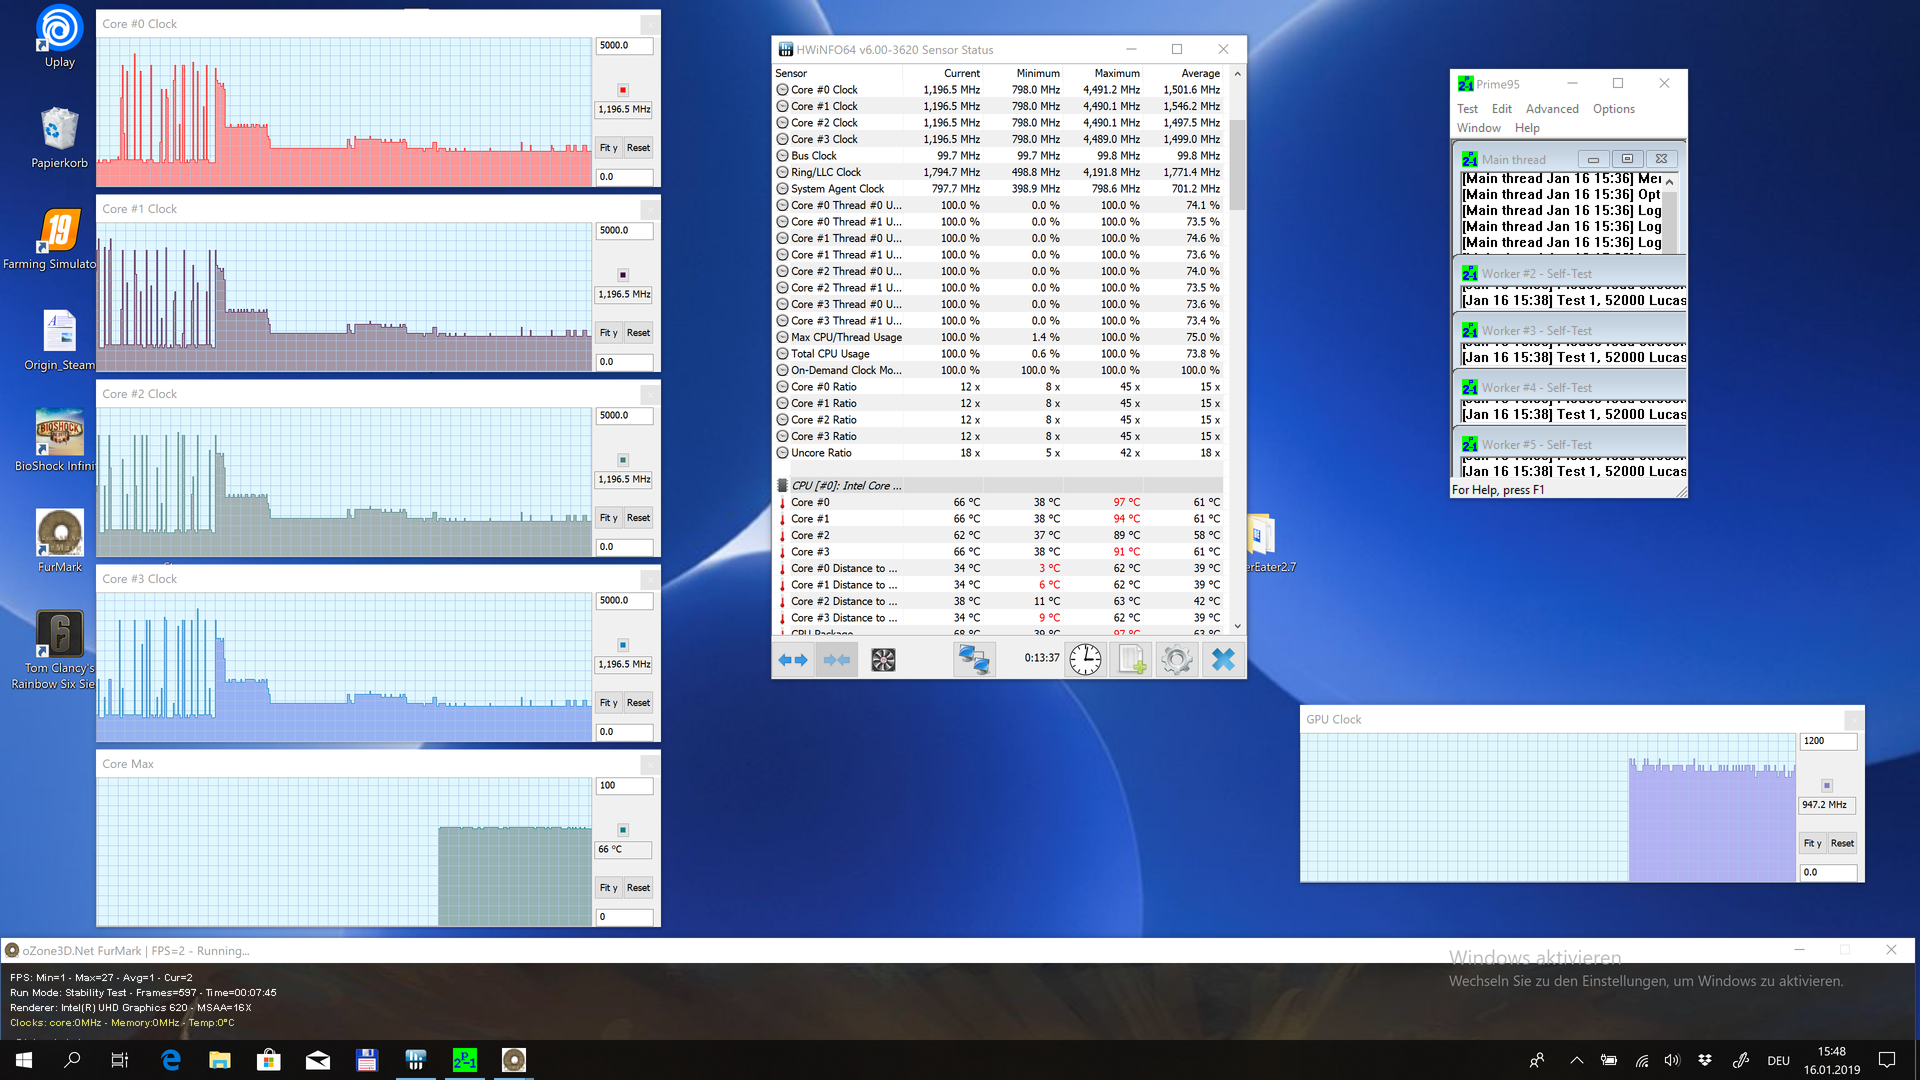
Task: Click the 5000.0 max field in Core #2 Clock
Action: 624,416
